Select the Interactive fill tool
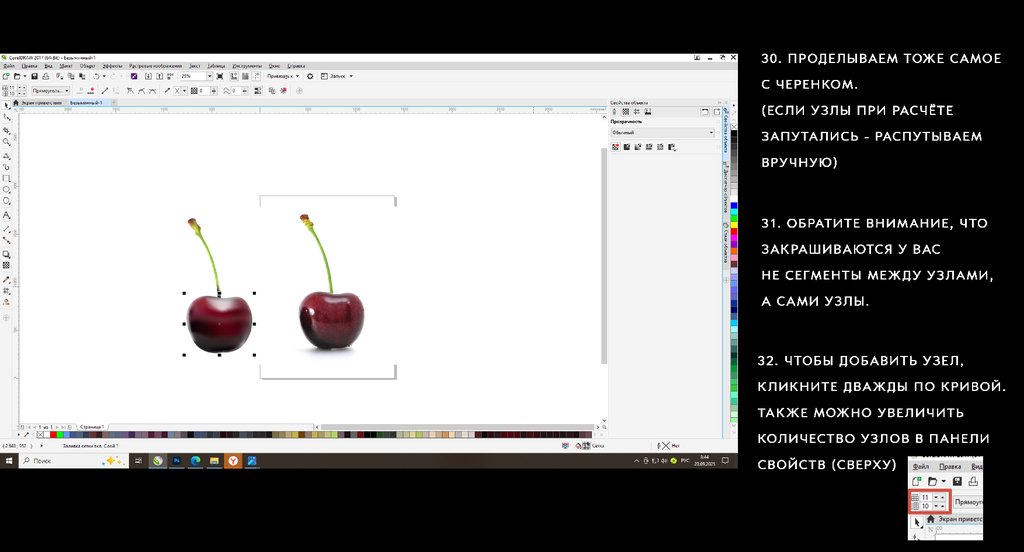This screenshot has width=1024, height=552. pyautogui.click(x=7, y=291)
